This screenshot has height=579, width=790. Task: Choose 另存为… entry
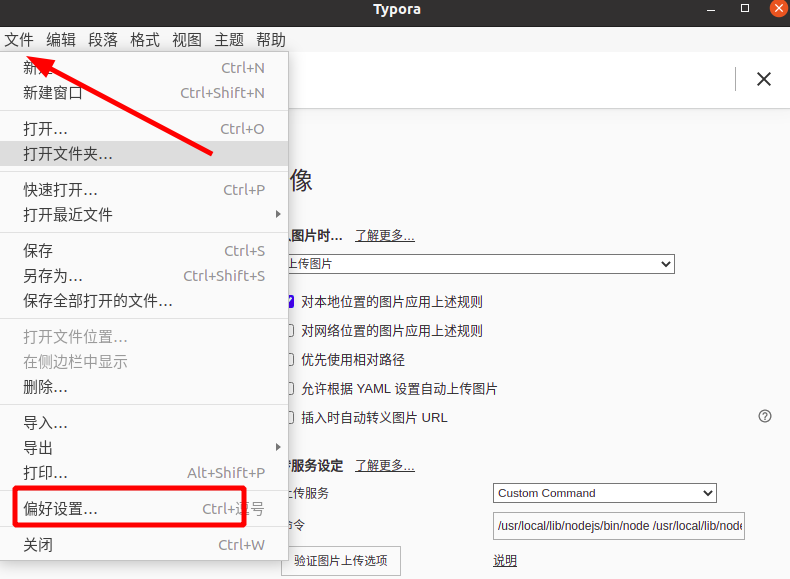[x=144, y=276]
